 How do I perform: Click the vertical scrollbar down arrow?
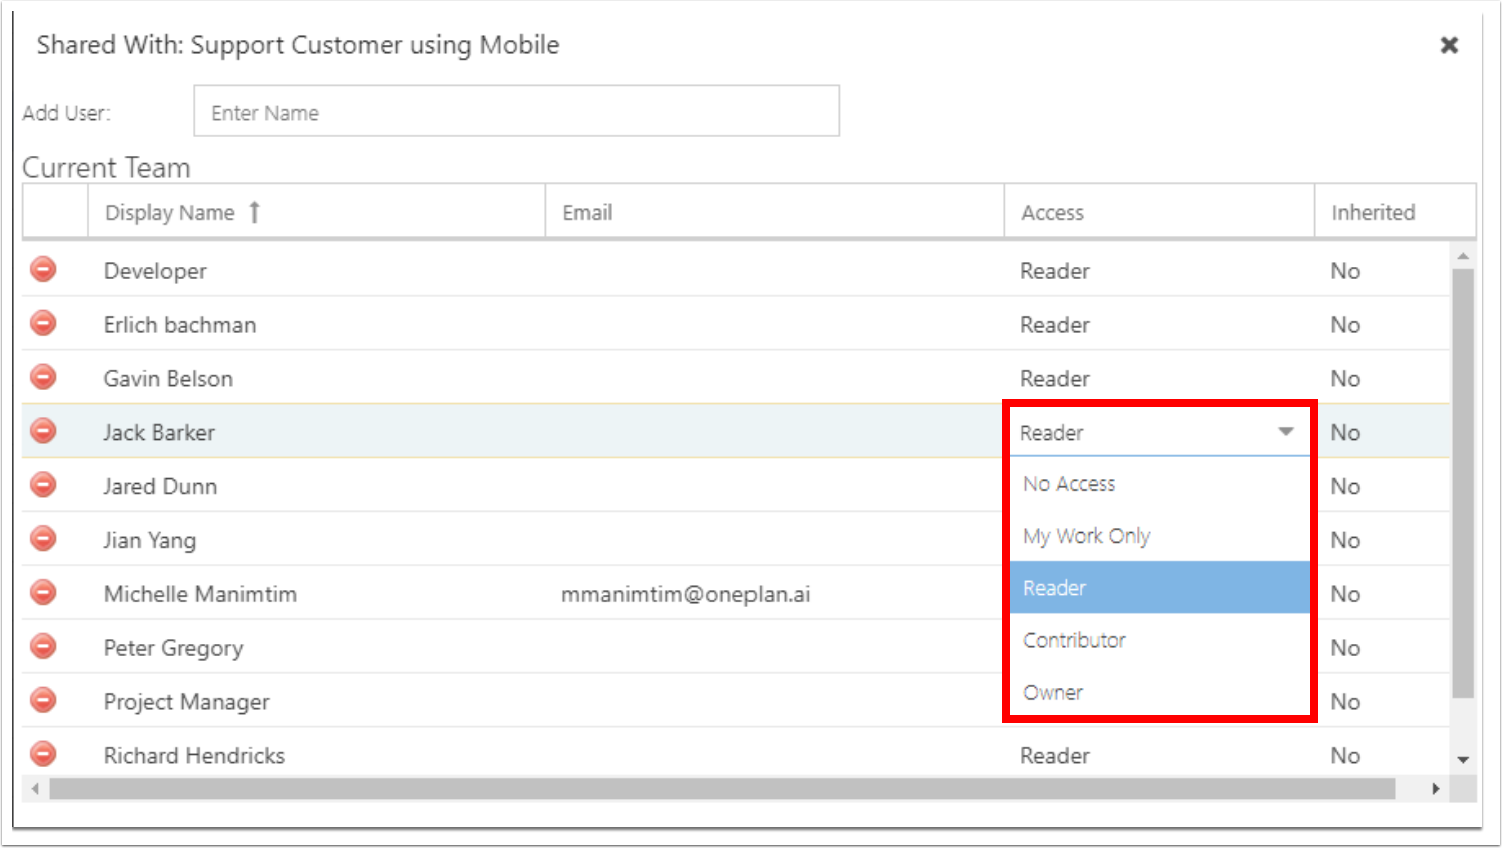point(1463,760)
